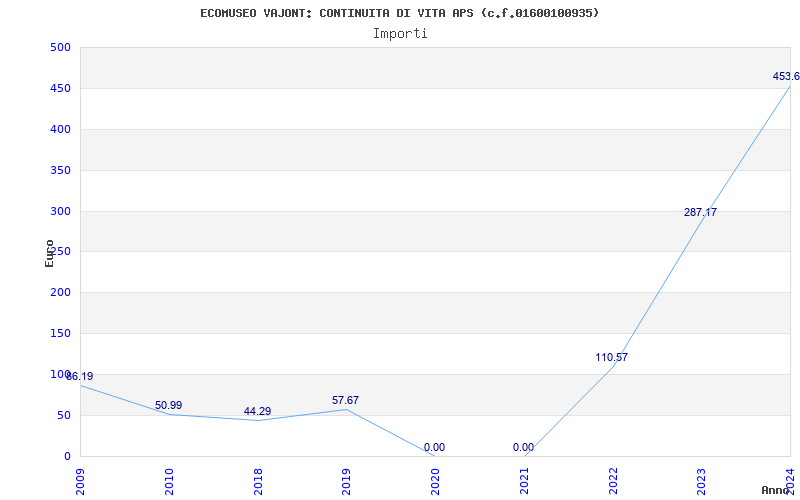Click the Euro y-axis title
This screenshot has height=500, width=800.
(49, 253)
